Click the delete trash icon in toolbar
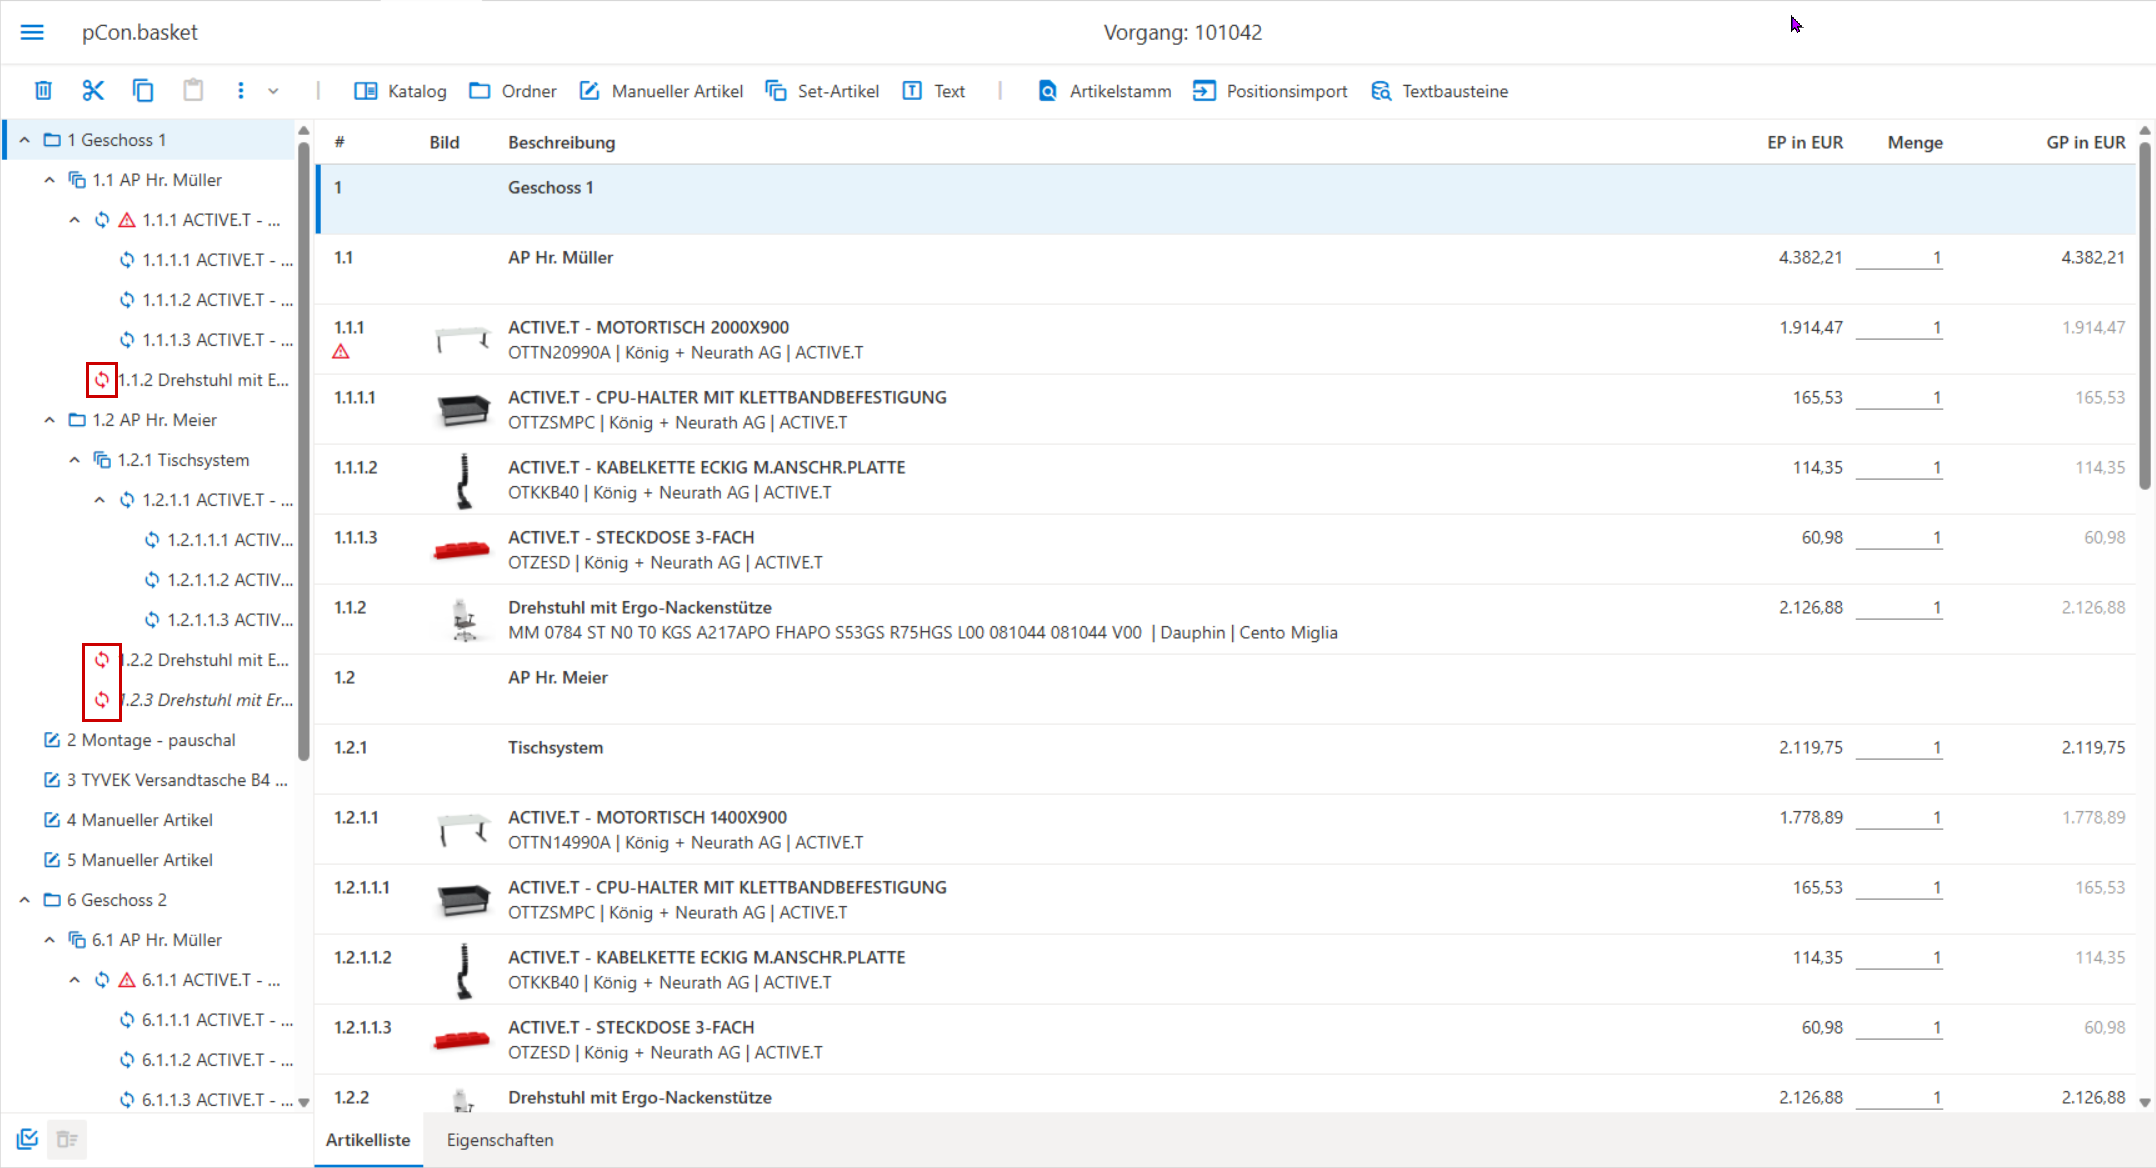2156x1168 pixels. pos(43,91)
